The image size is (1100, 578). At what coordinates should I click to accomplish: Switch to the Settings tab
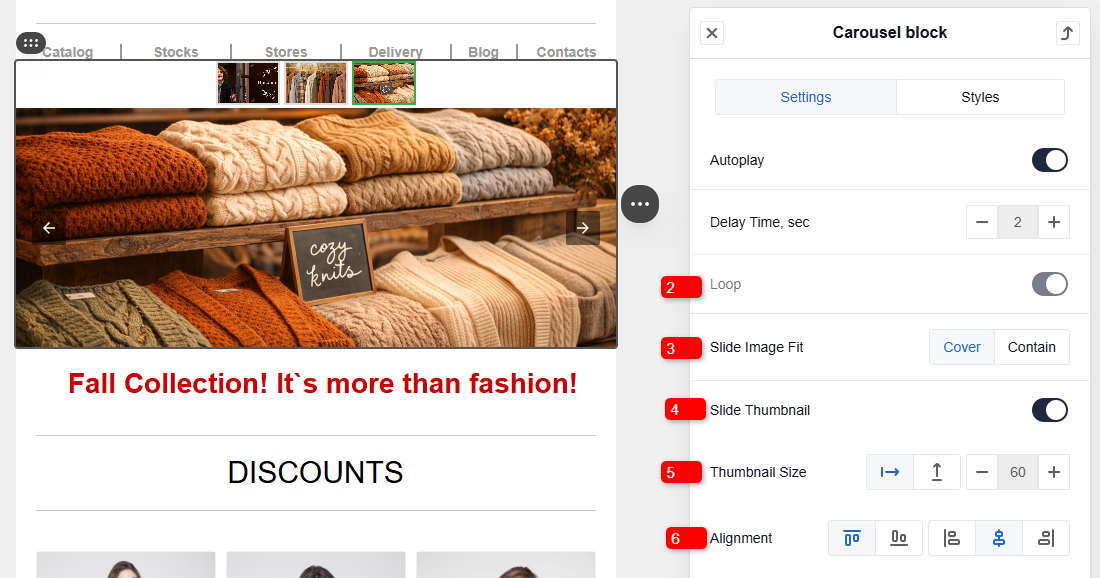pyautogui.click(x=805, y=97)
